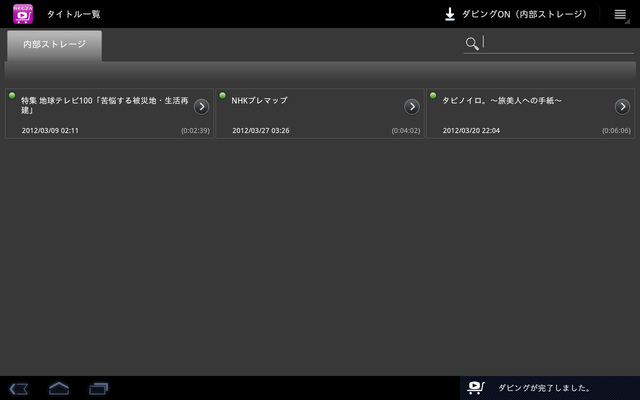The height and width of the screenshot is (400, 640).
Task: Click duration (0:02:39)
Action: [196, 131]
